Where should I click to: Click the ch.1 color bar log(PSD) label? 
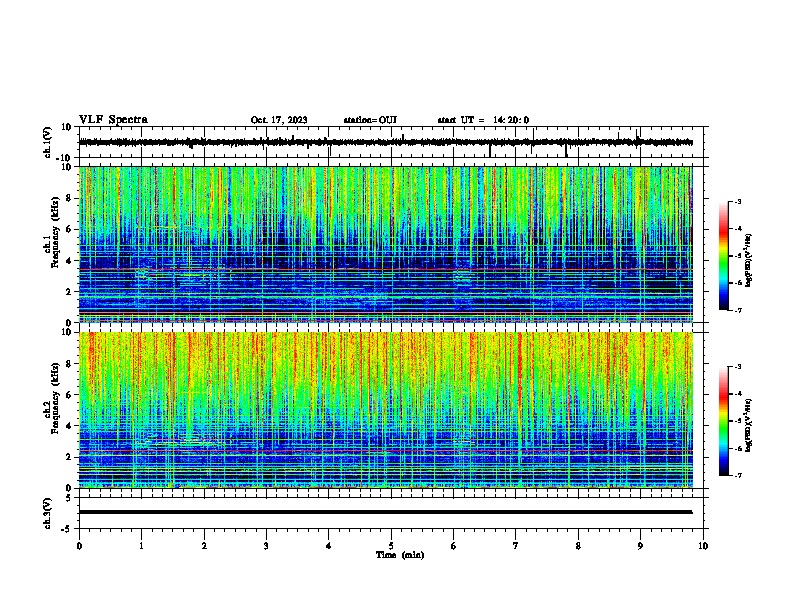pos(748,261)
